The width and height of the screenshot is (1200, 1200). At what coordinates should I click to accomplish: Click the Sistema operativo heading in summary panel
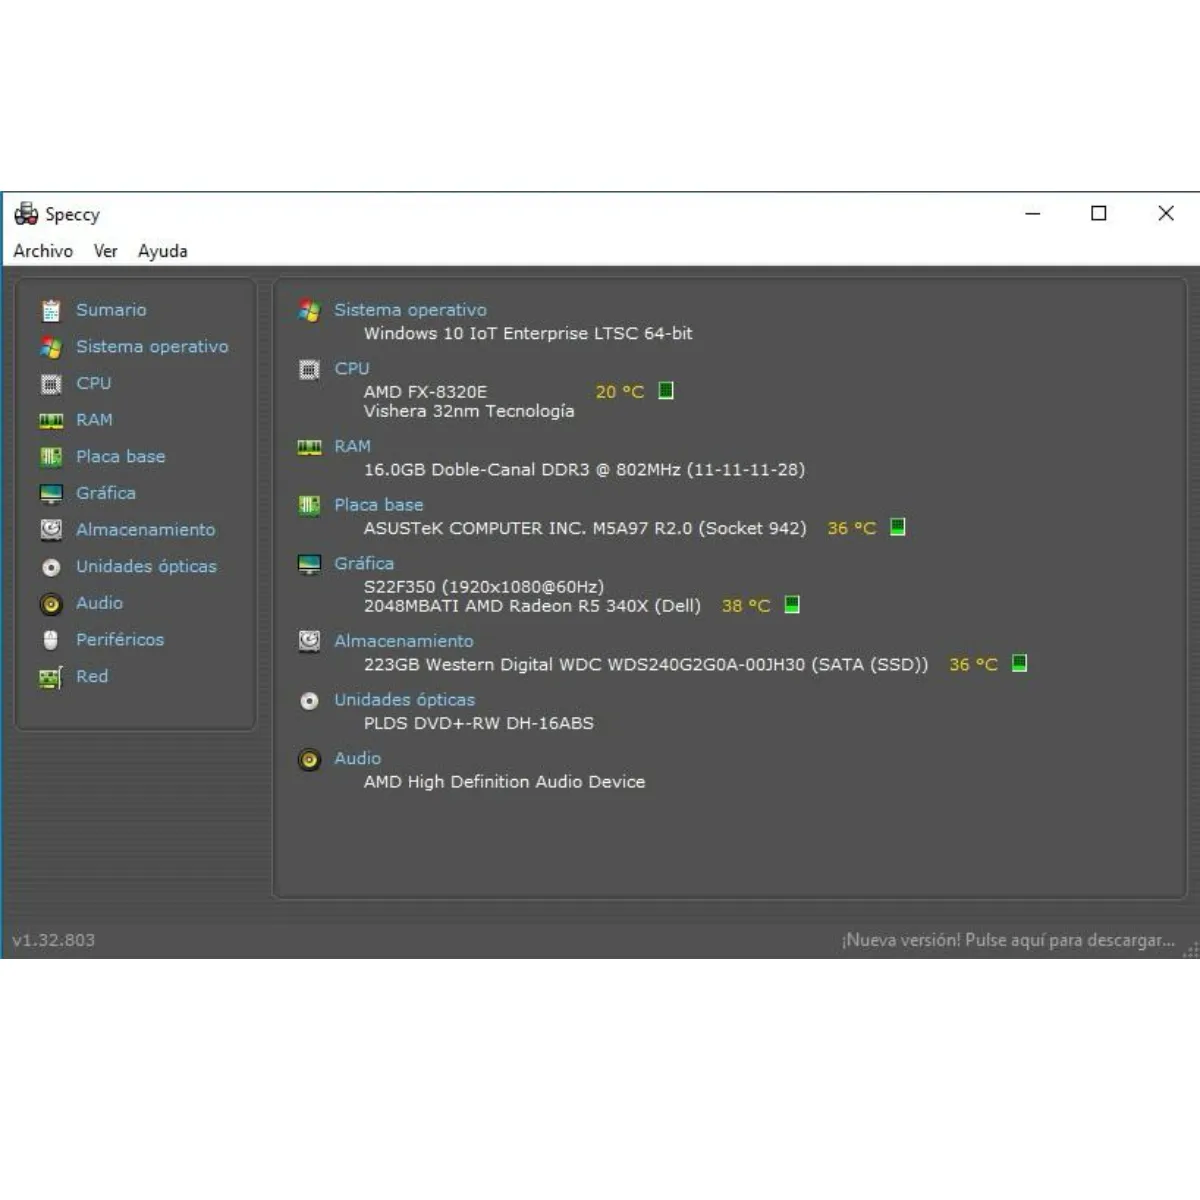[x=410, y=310]
